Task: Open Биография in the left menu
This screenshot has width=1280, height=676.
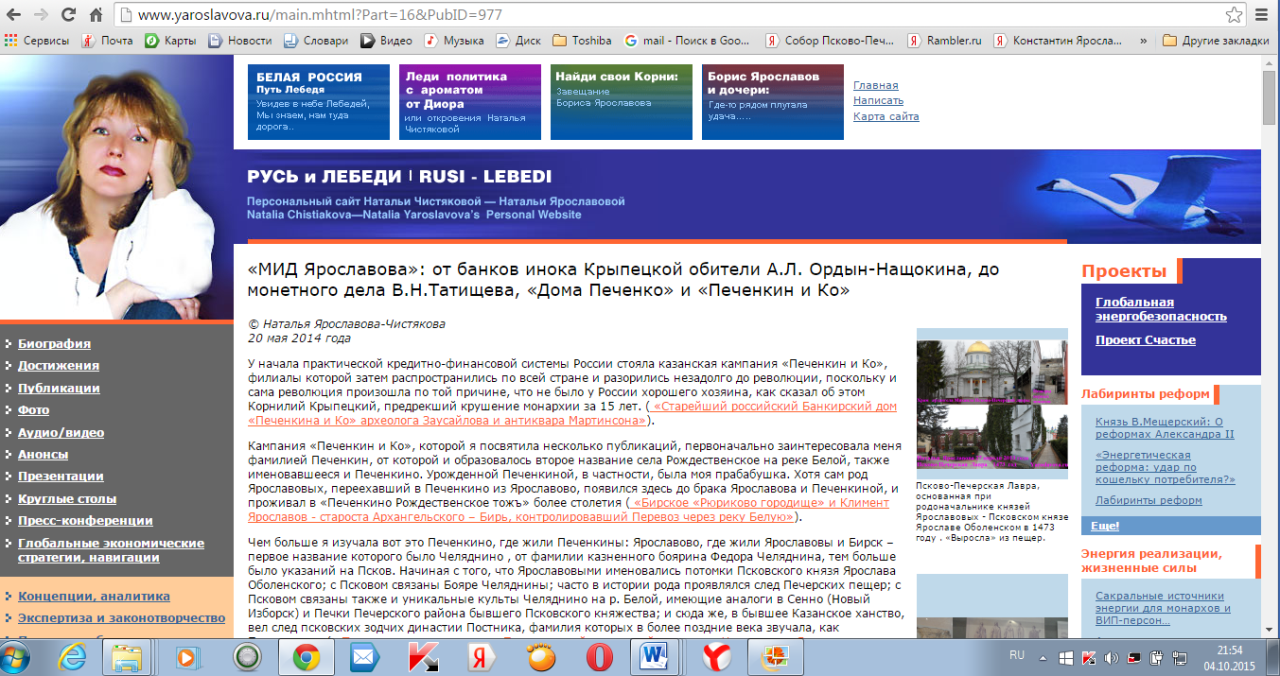Action: (54, 344)
